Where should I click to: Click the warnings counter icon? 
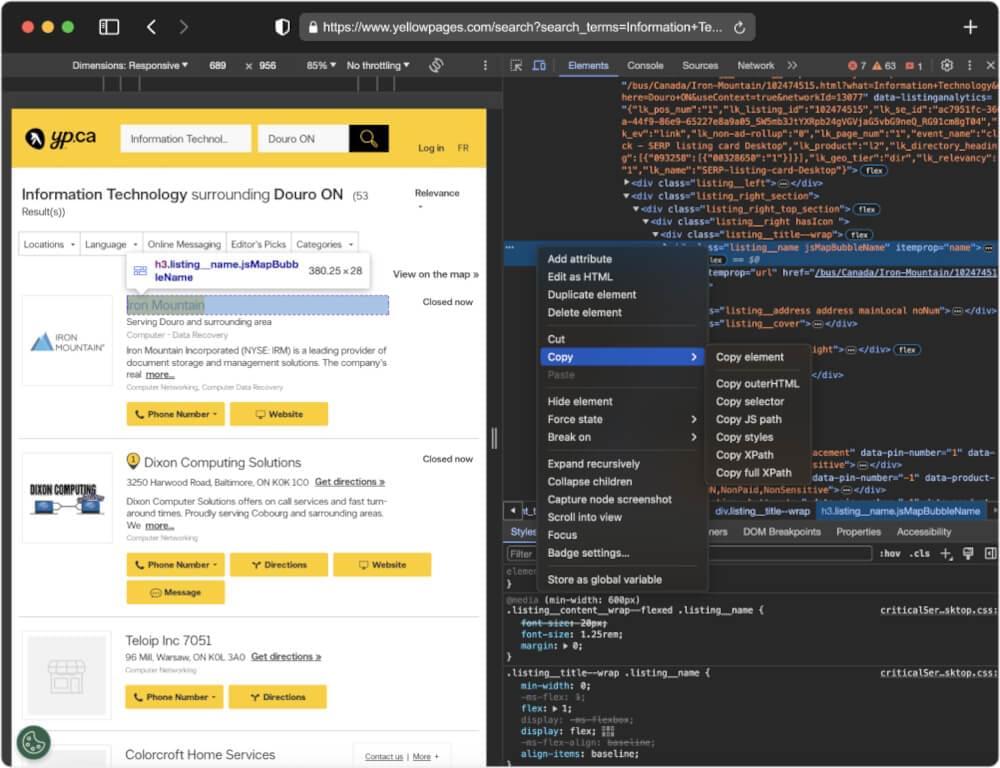pos(876,65)
